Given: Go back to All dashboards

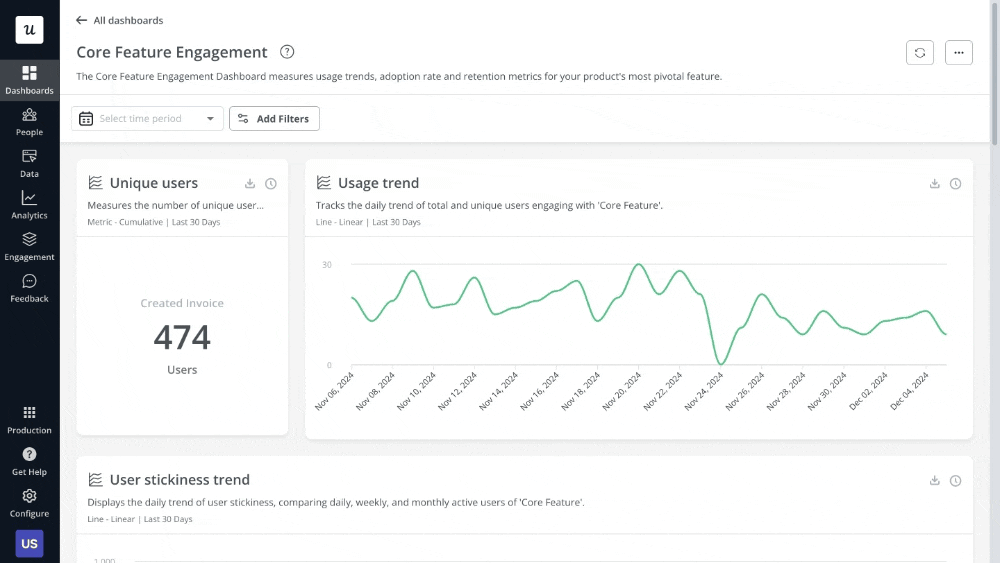Looking at the screenshot, I should click(x=119, y=20).
